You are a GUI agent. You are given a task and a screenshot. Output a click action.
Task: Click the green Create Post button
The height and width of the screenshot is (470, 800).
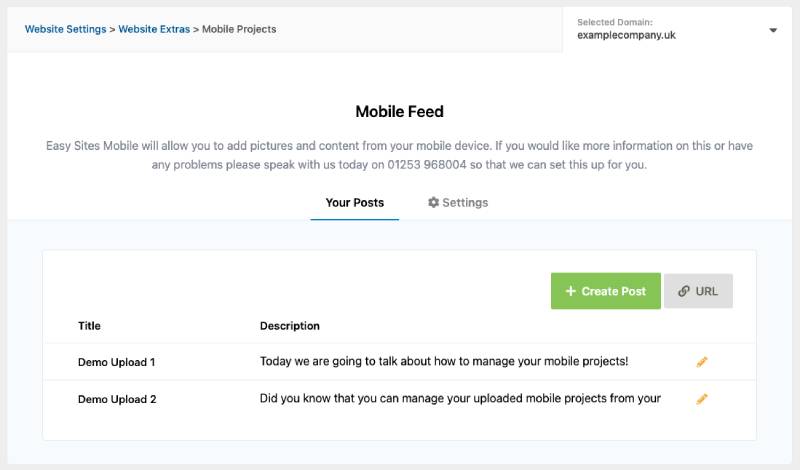pyautogui.click(x=606, y=291)
